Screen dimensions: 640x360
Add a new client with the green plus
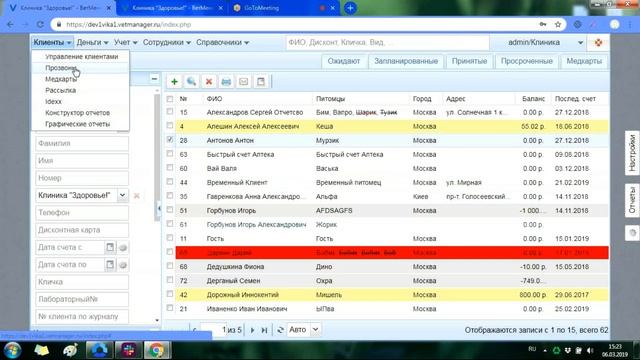[174, 82]
